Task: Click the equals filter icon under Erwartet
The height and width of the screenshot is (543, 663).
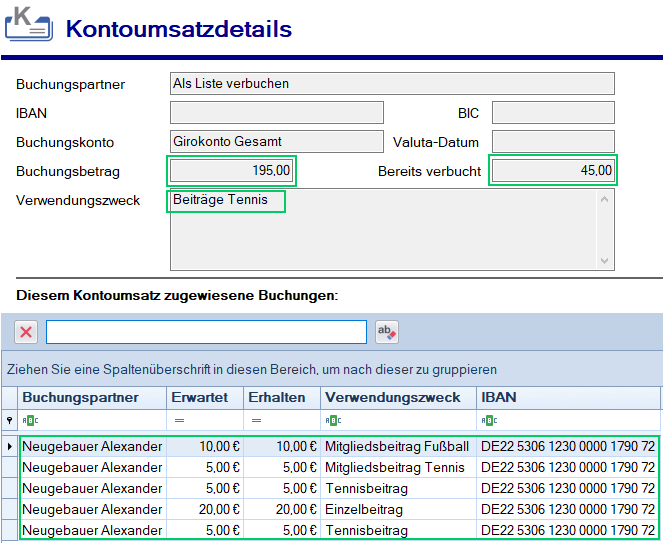Action: [180, 421]
